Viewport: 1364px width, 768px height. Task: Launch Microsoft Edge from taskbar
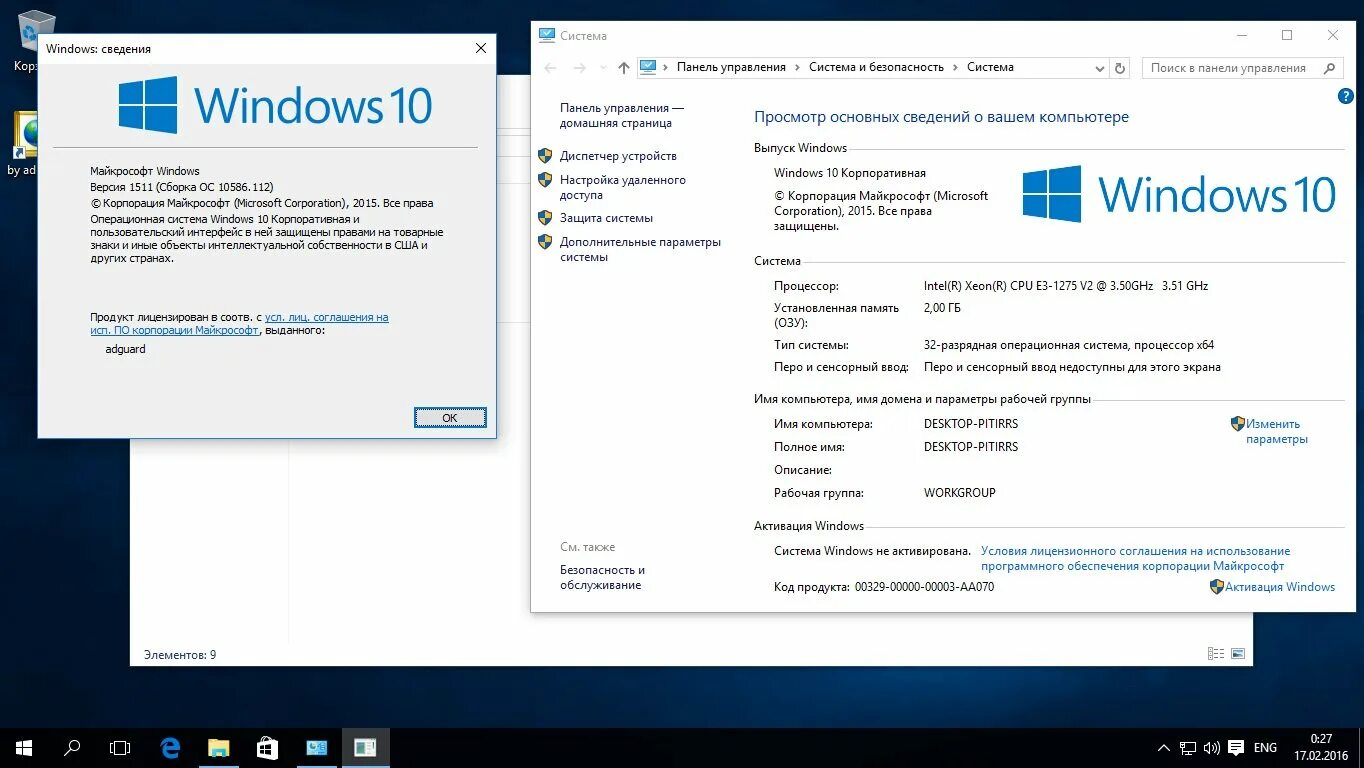[x=170, y=747]
